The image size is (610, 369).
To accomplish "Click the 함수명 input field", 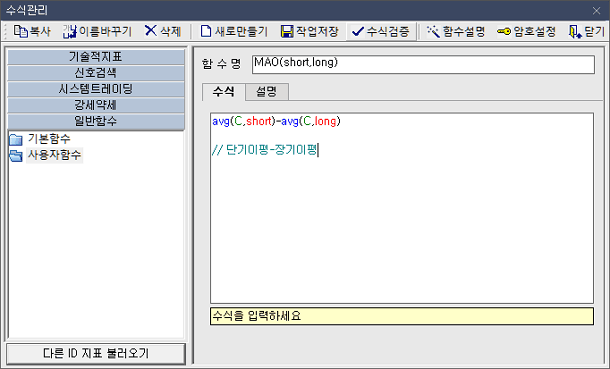I will (423, 65).
